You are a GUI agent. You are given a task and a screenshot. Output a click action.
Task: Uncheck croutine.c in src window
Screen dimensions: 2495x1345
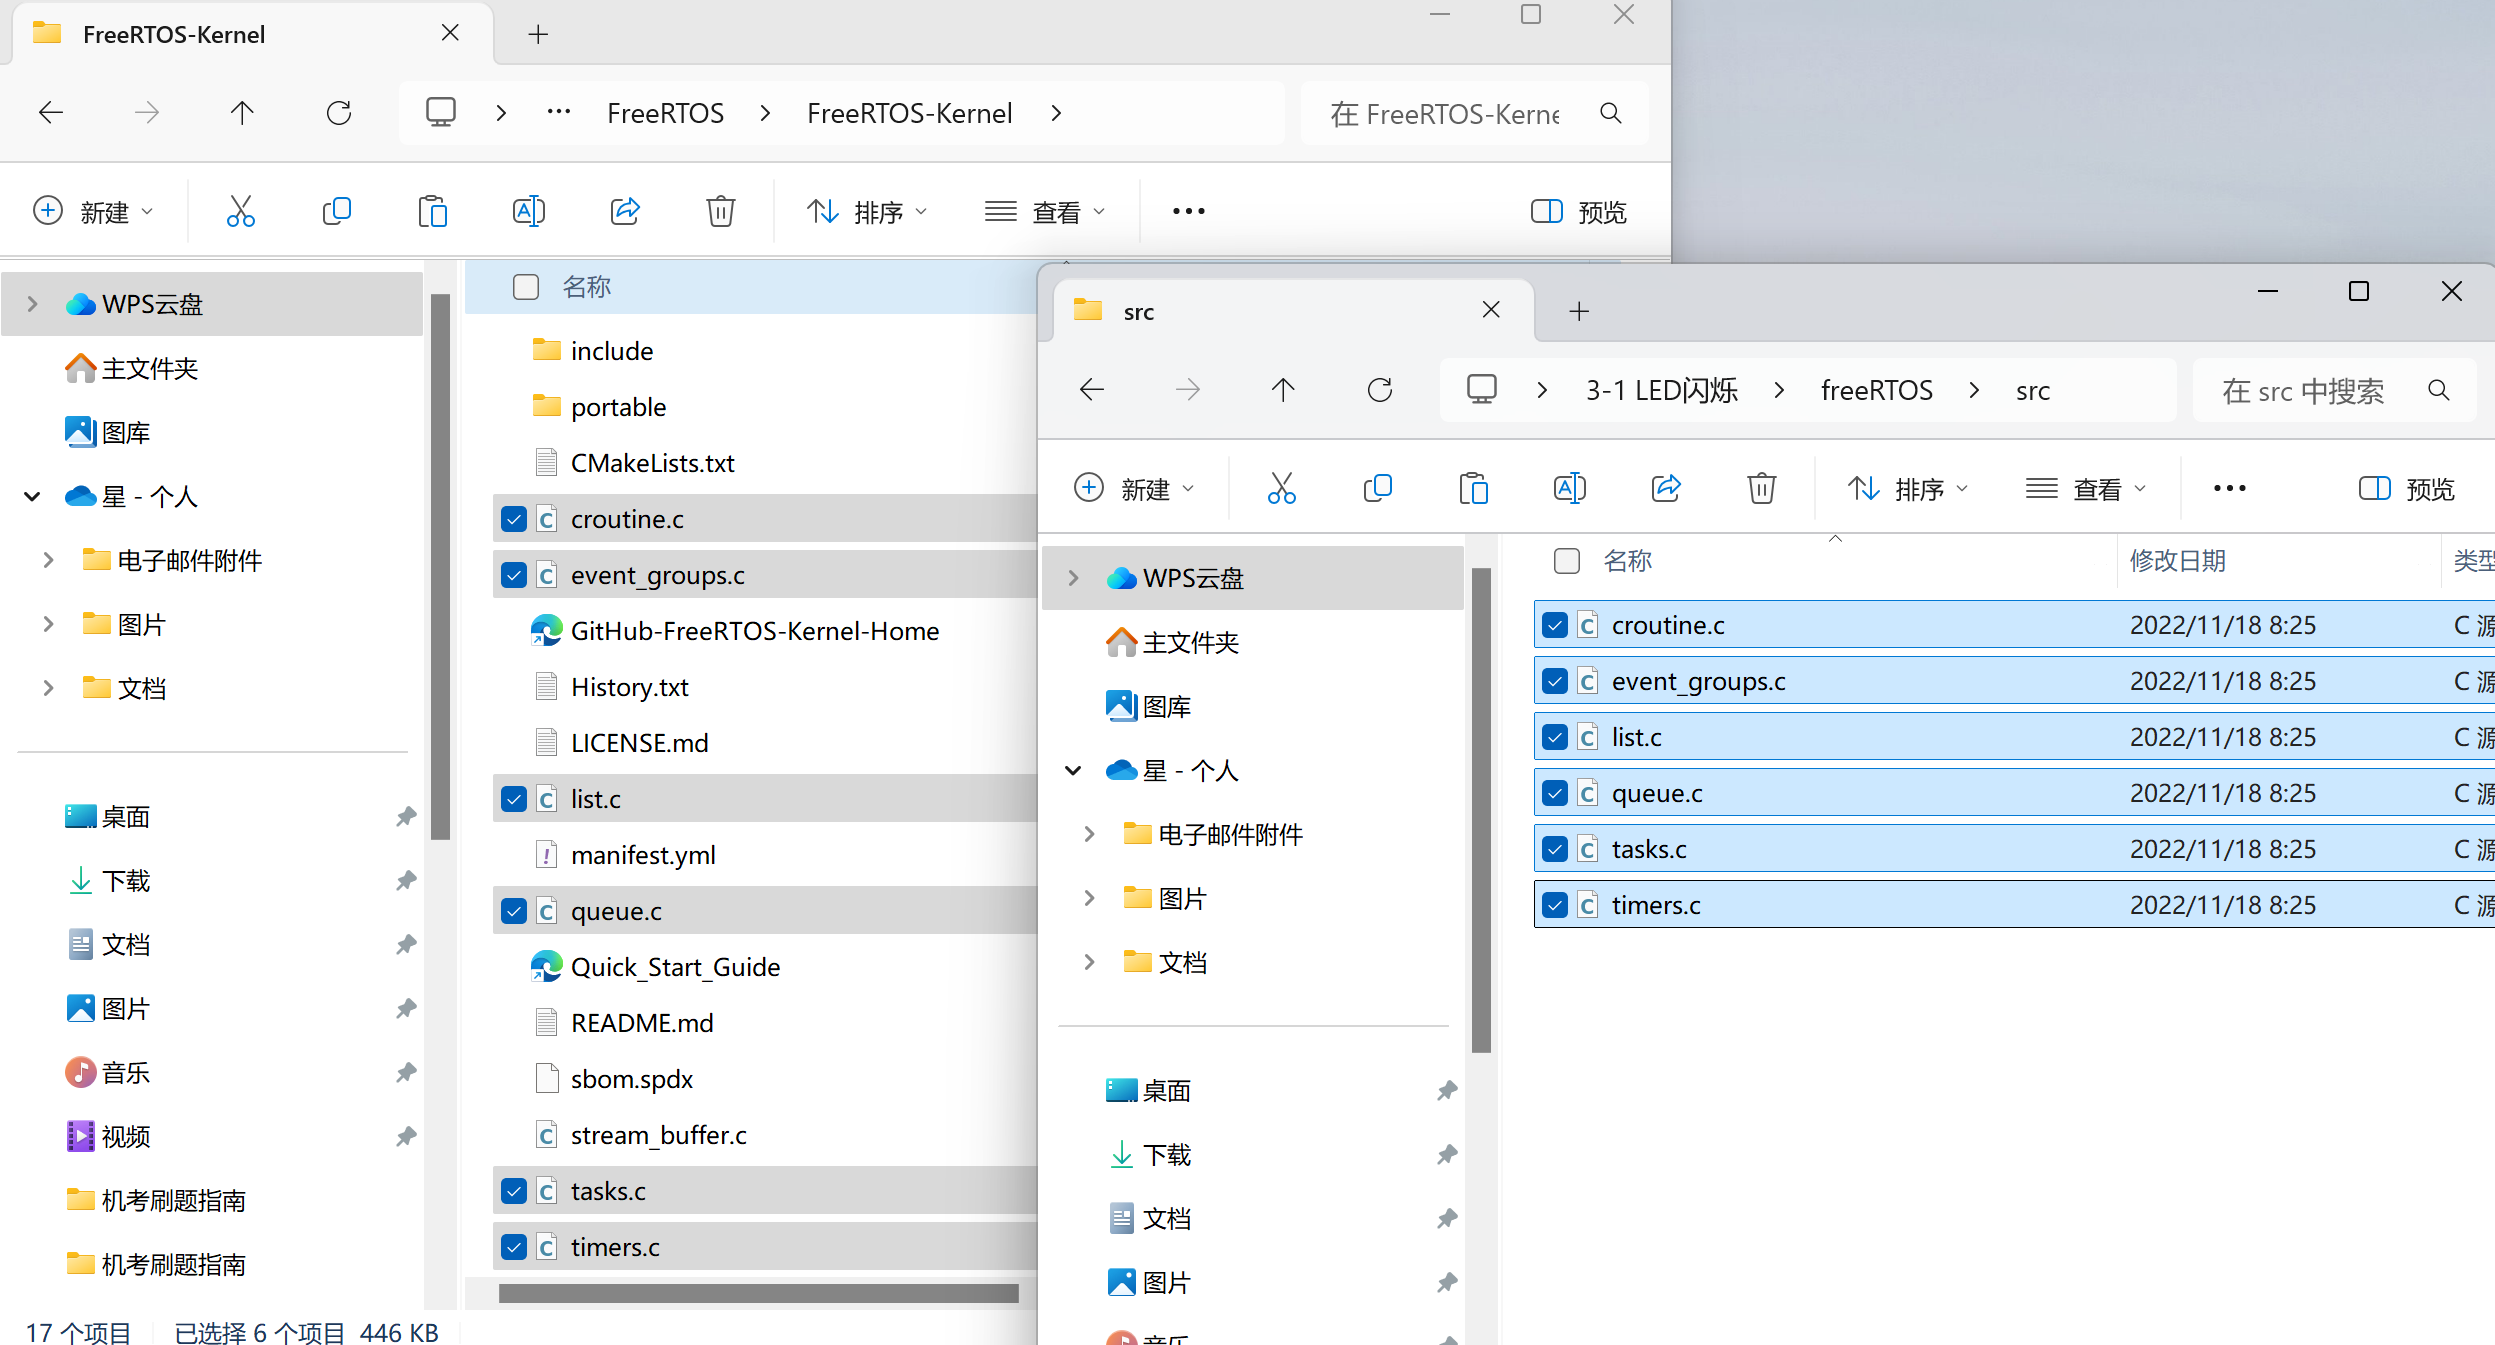pos(1554,625)
